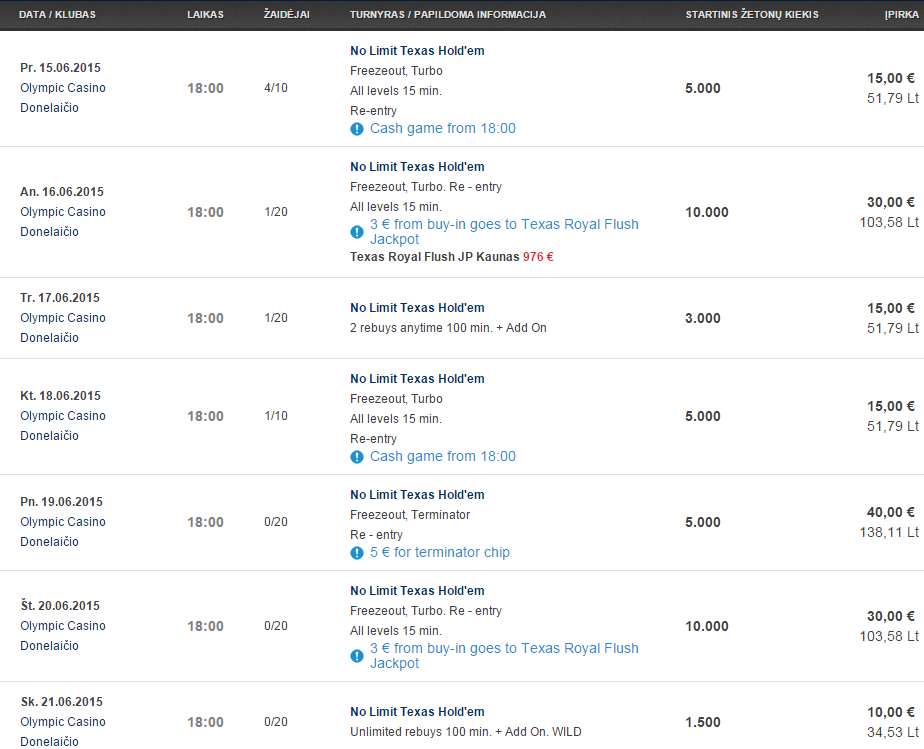Click info icon next to terminator chip note

tap(357, 553)
